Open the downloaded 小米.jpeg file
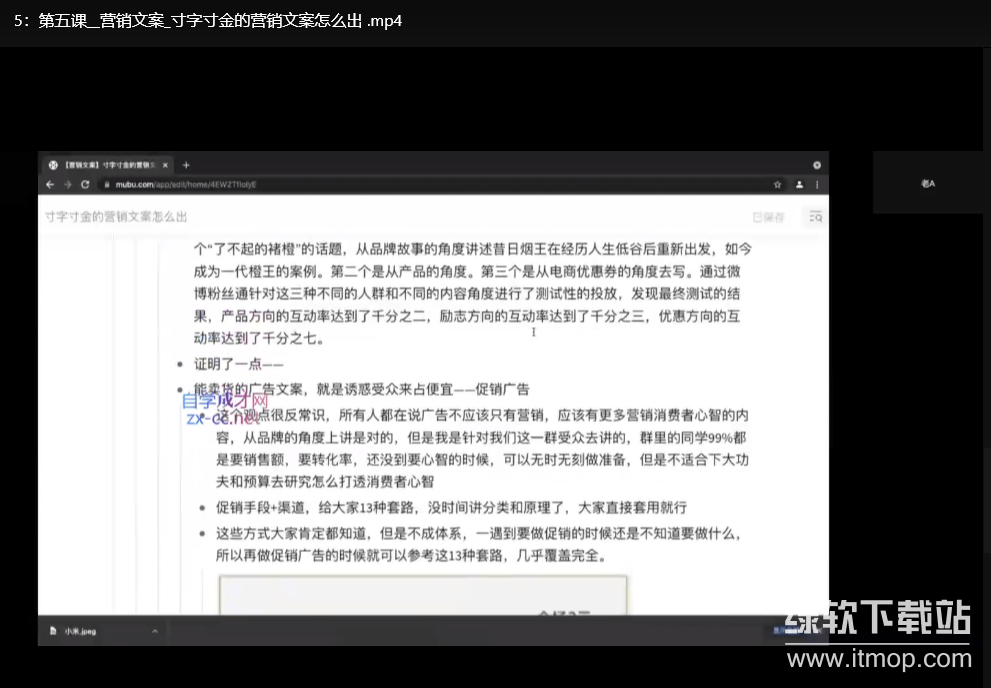The height and width of the screenshot is (688, 991). pos(80,631)
